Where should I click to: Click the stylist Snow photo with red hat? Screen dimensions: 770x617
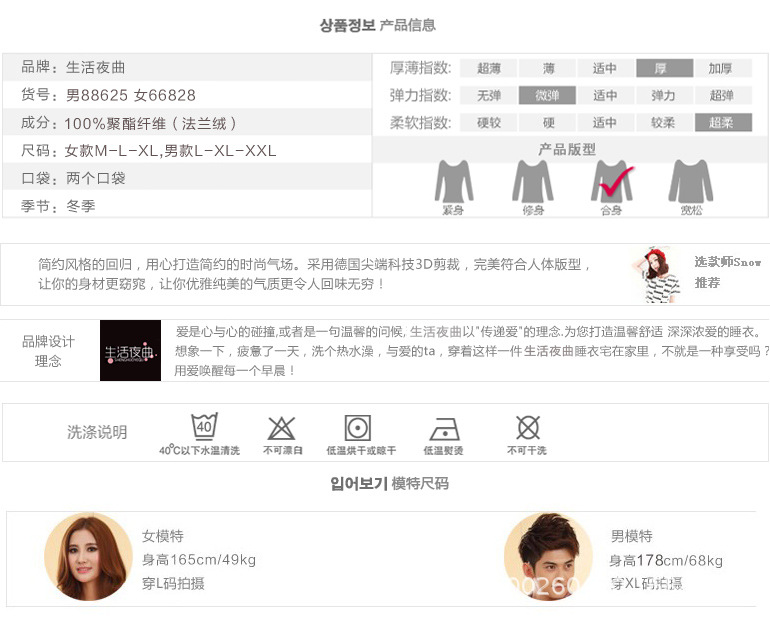(657, 275)
